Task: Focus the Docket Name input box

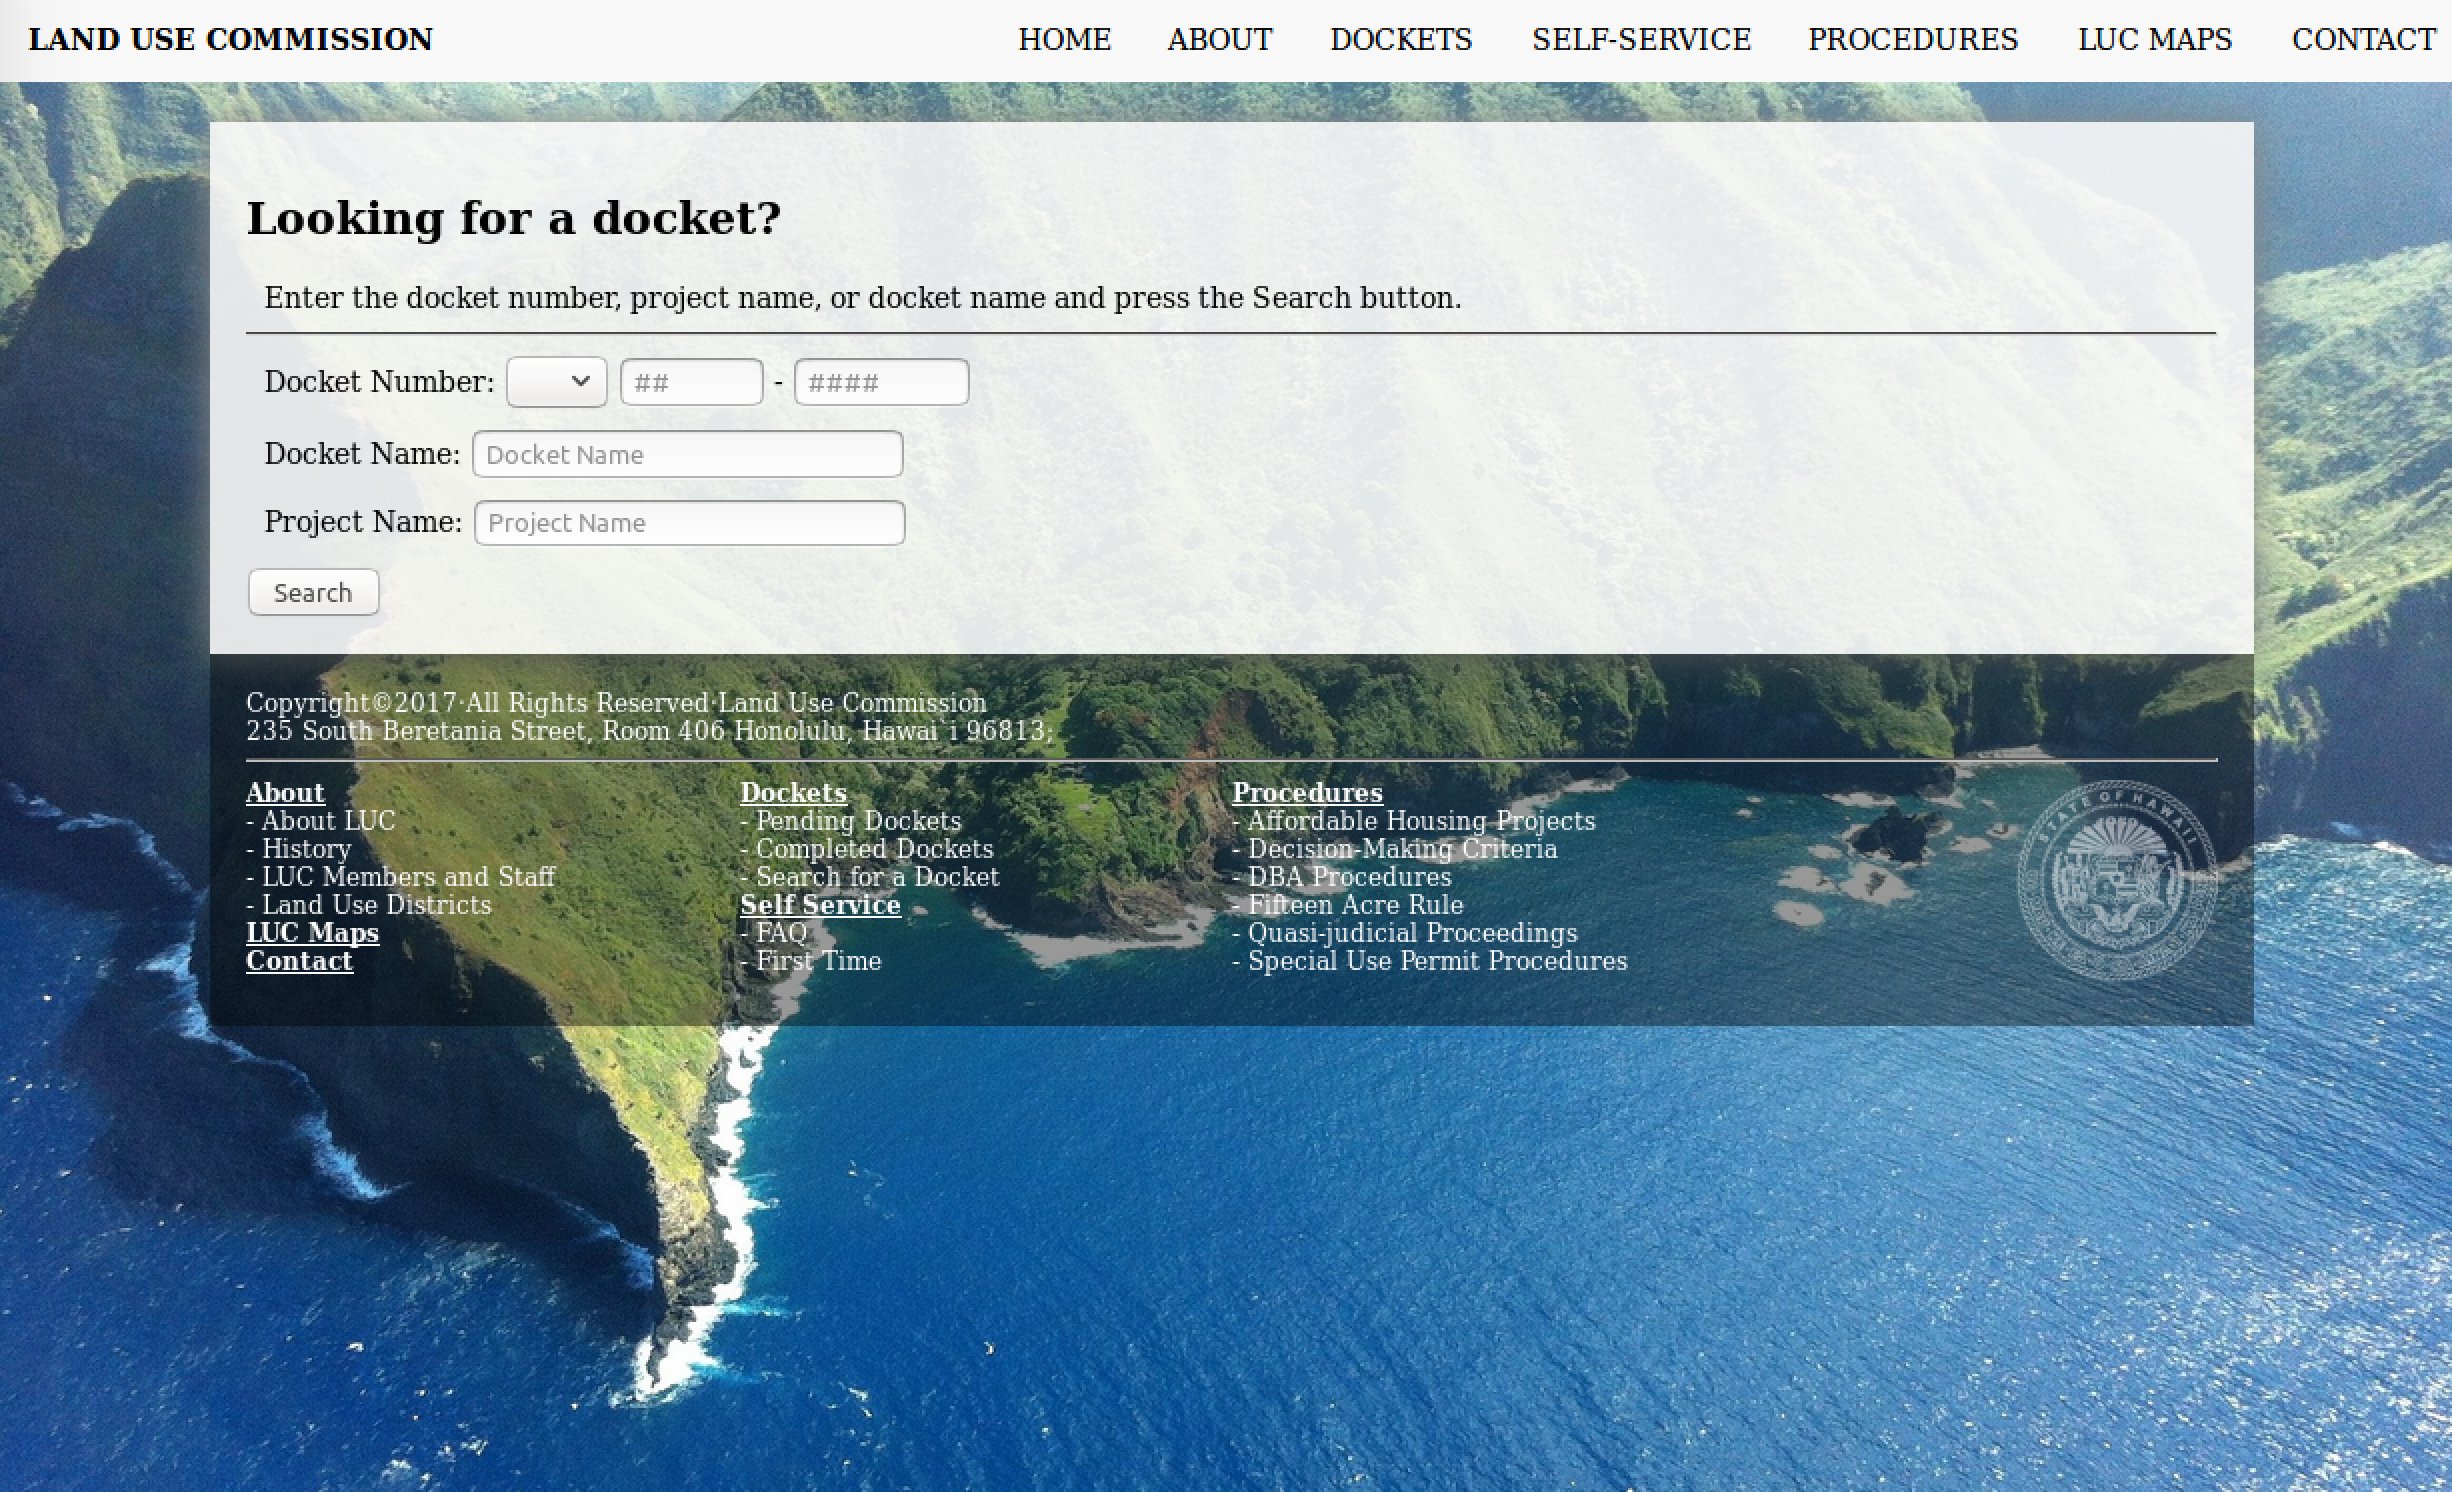Action: [x=687, y=455]
